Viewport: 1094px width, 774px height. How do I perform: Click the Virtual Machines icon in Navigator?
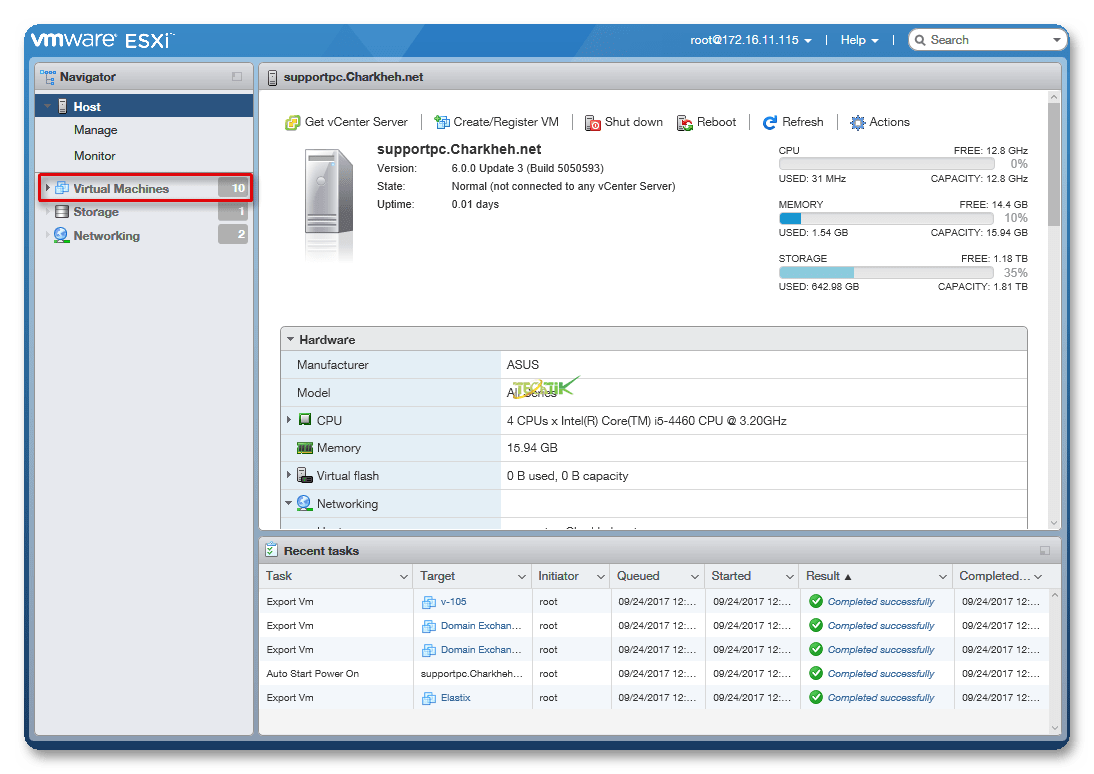tap(62, 188)
